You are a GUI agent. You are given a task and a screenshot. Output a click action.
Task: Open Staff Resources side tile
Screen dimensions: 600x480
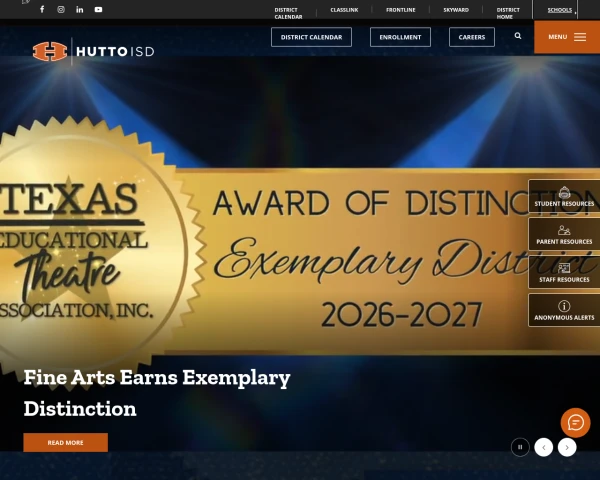pos(564,272)
